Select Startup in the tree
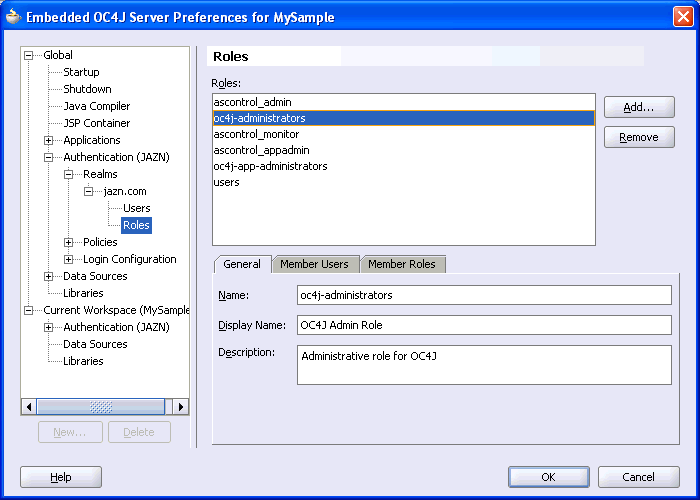700x500 pixels. [81, 72]
